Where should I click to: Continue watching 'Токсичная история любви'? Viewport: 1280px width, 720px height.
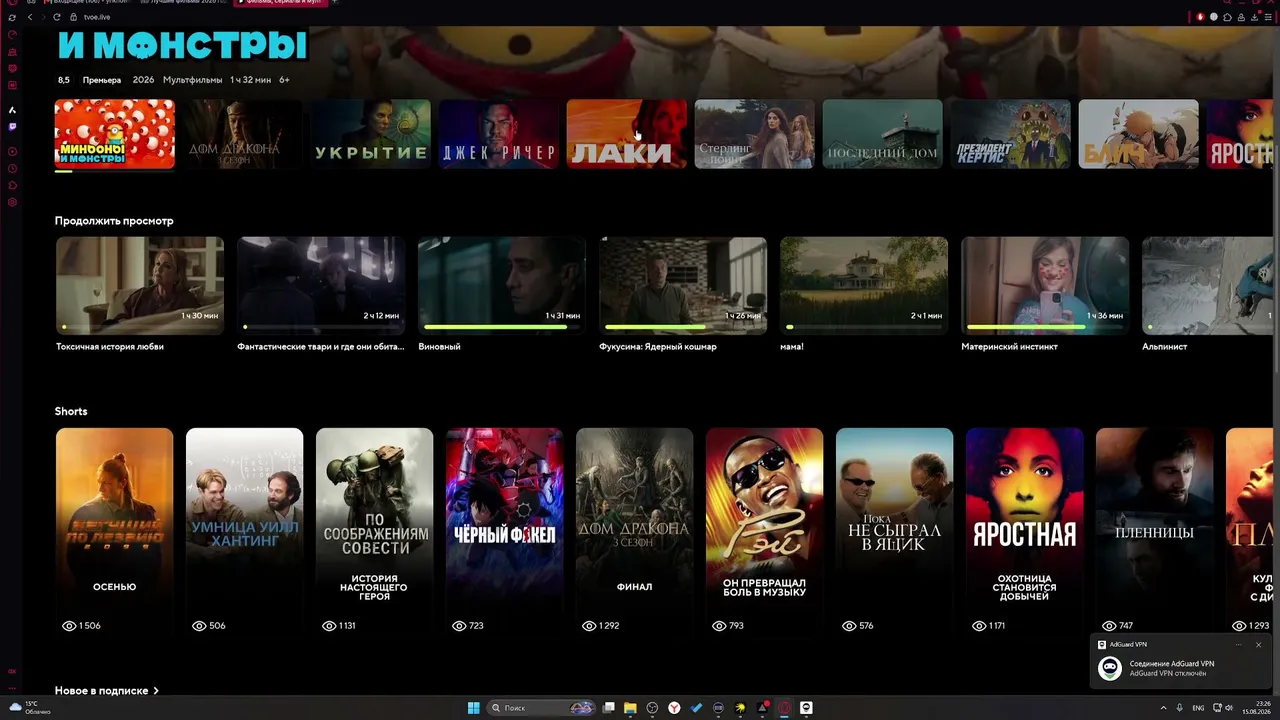point(140,285)
